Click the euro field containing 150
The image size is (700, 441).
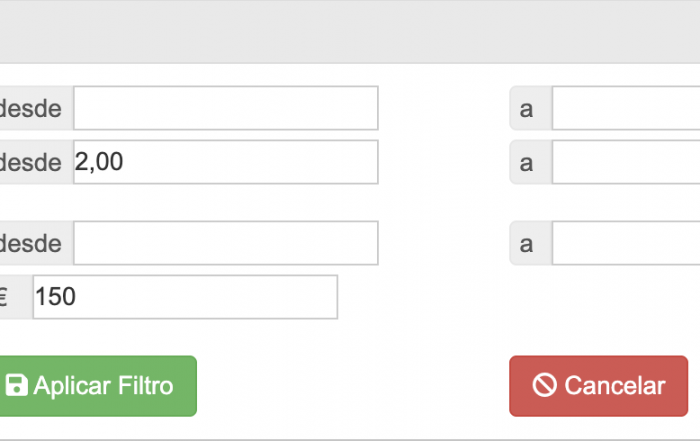pos(185,297)
